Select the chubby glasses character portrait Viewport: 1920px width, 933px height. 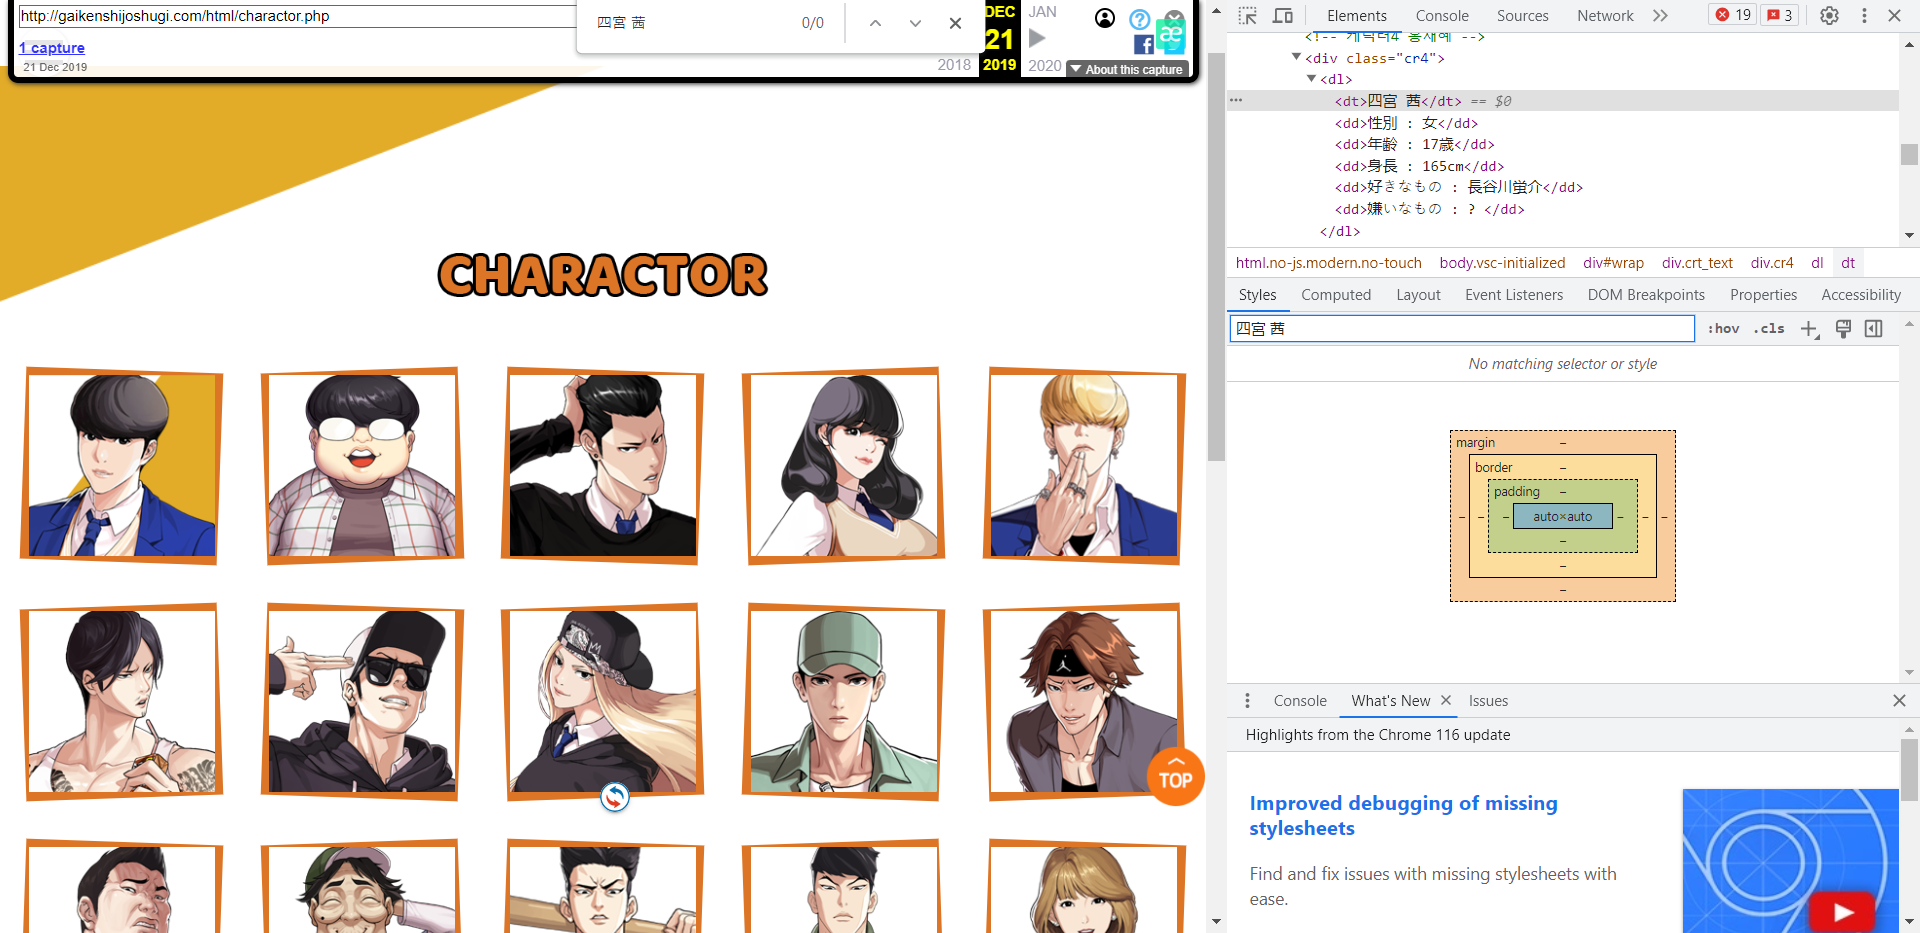pos(362,466)
